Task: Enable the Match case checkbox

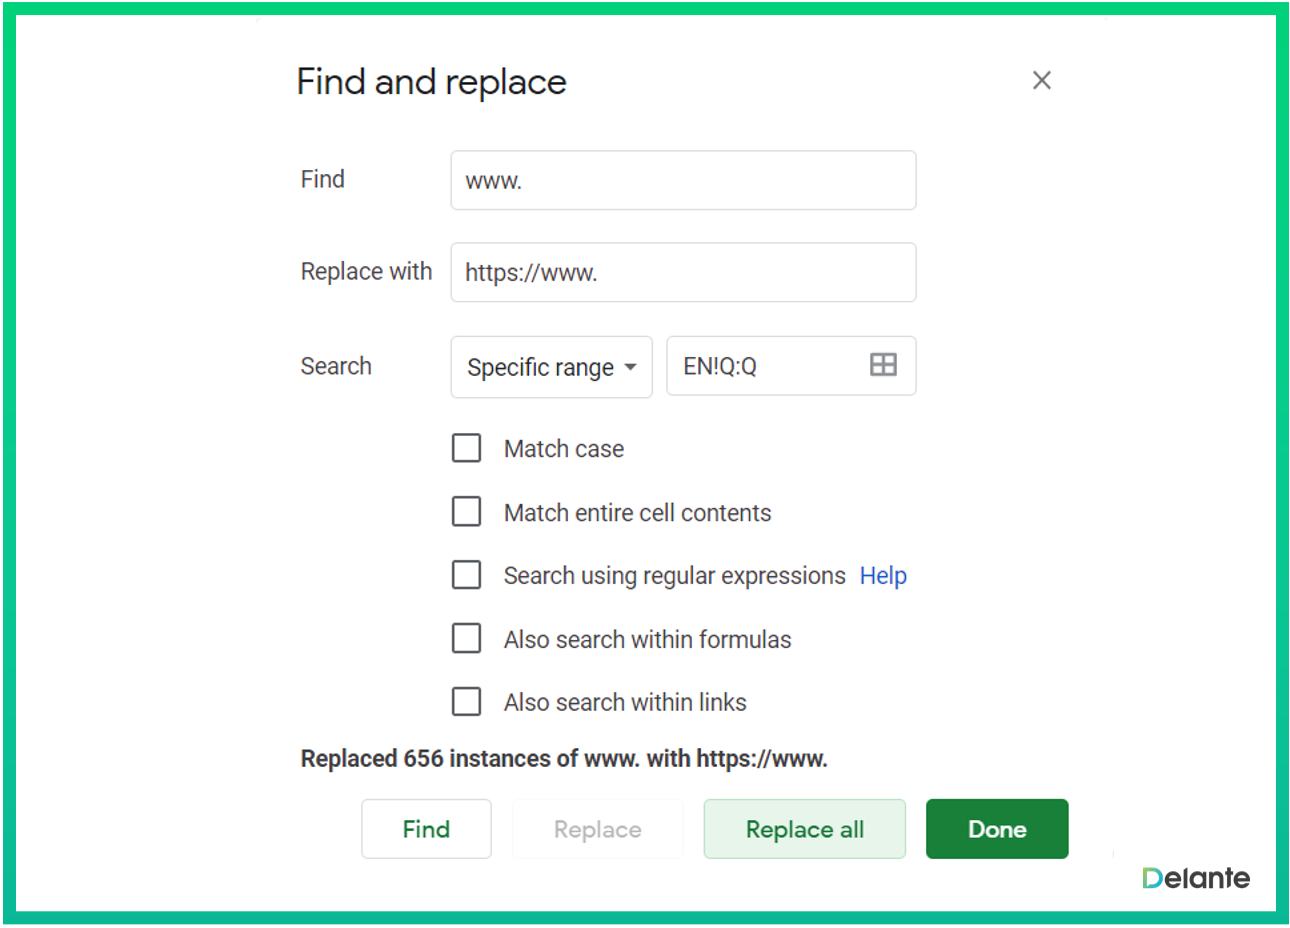Action: click(467, 448)
